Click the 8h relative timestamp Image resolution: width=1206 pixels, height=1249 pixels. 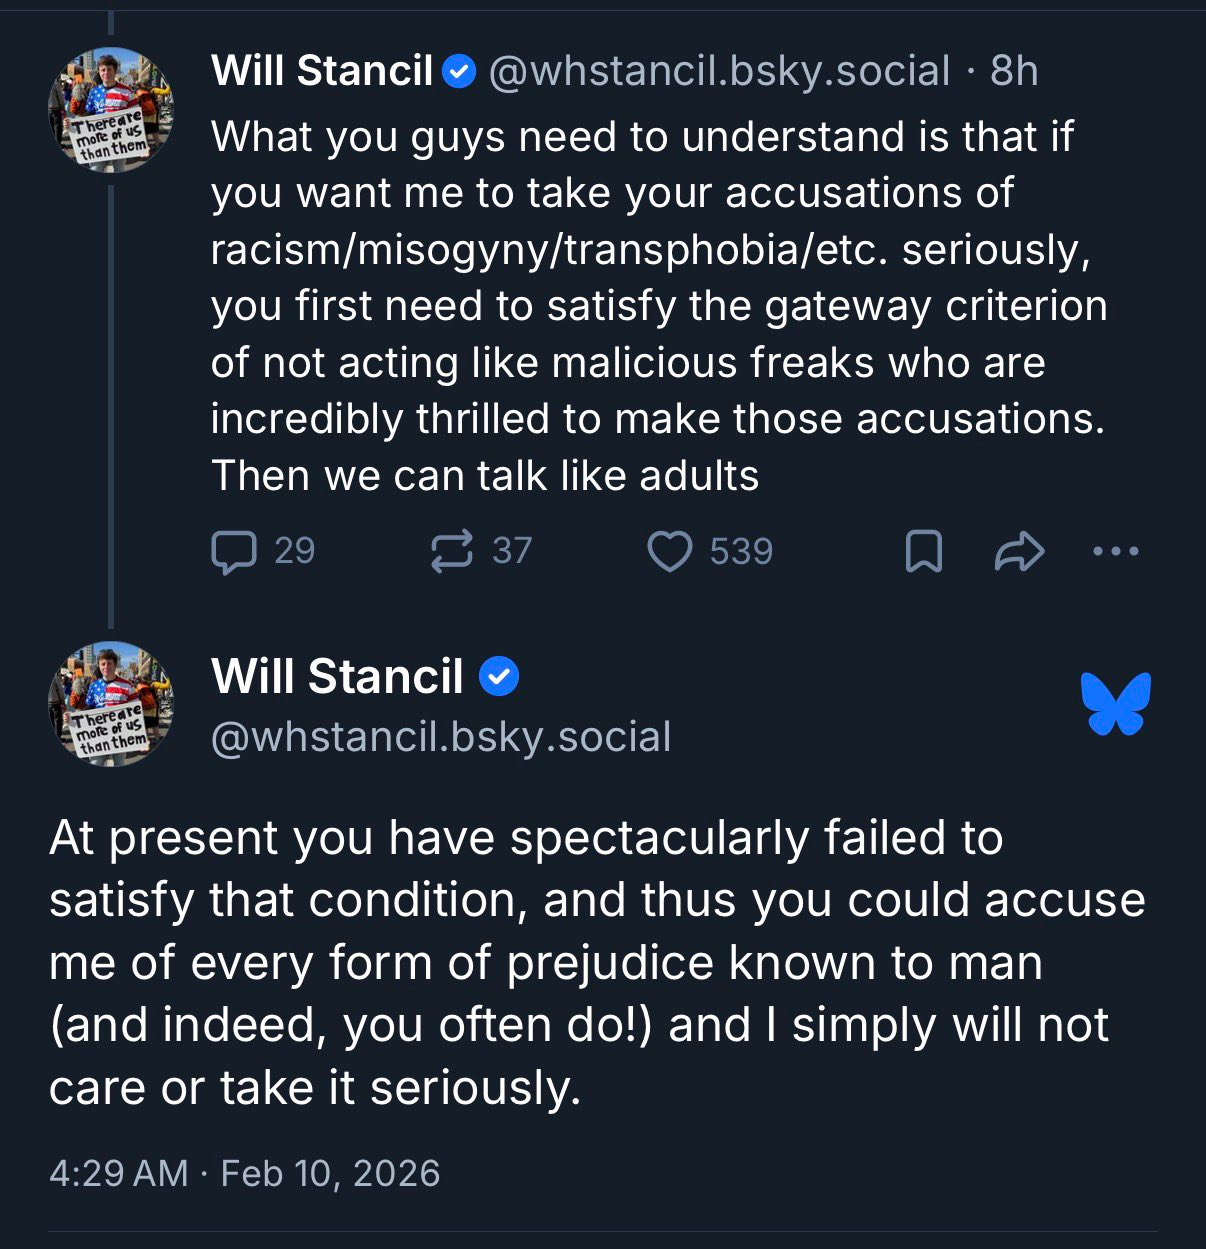[1014, 72]
